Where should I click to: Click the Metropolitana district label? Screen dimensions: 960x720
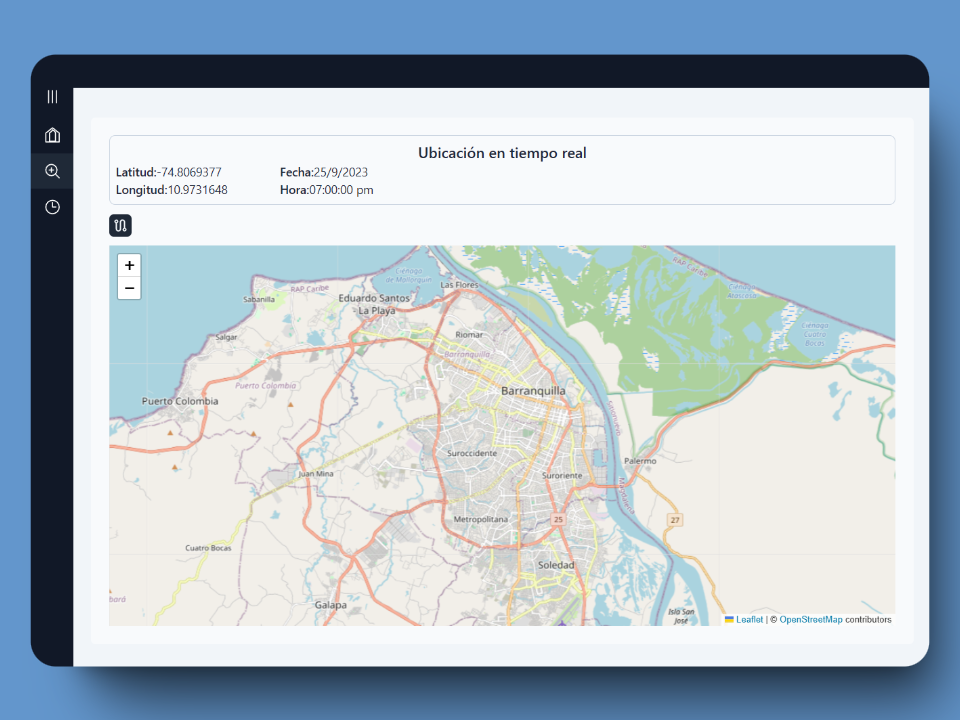click(x=481, y=520)
